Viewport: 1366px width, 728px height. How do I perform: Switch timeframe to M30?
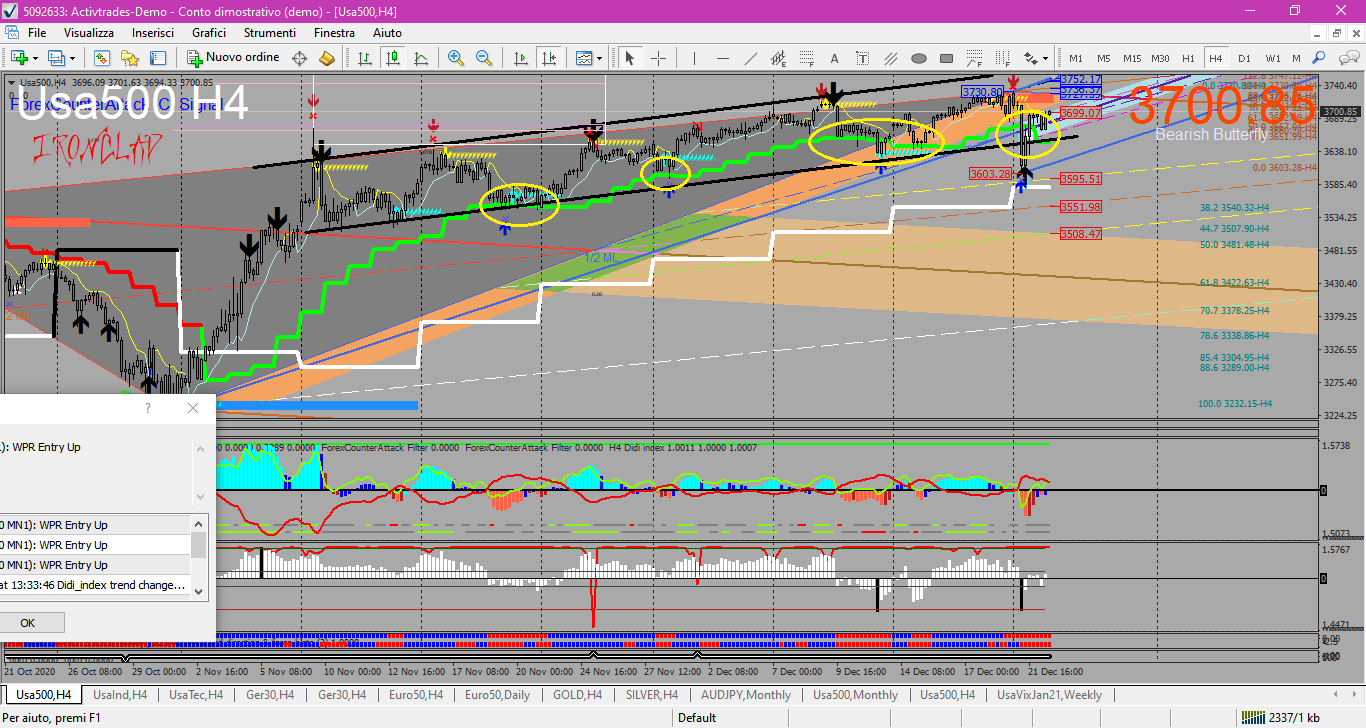1160,58
